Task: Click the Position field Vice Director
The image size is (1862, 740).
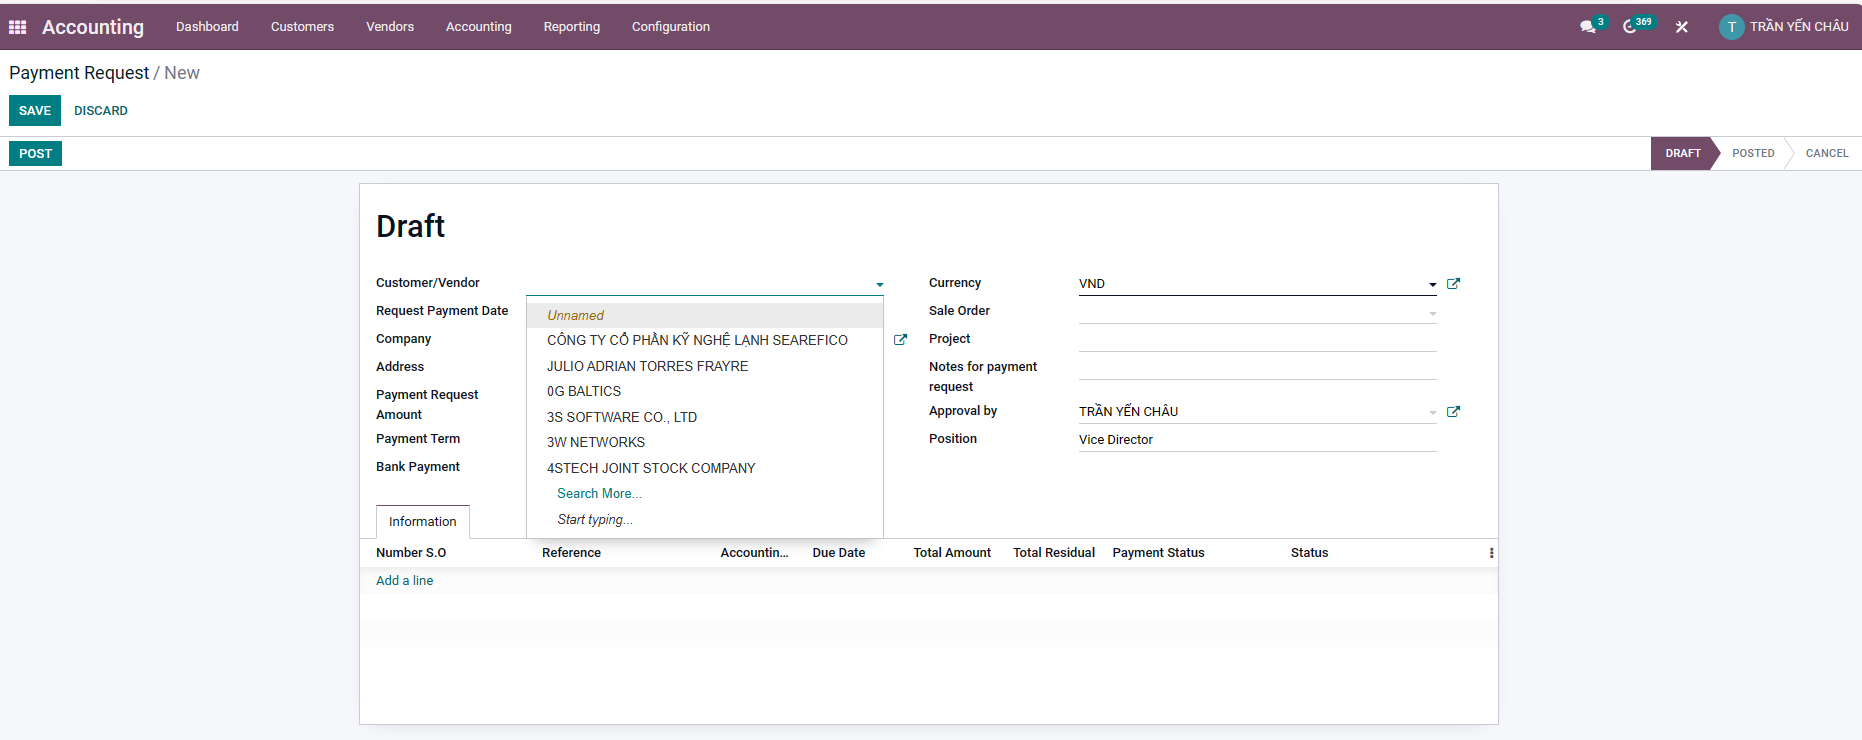Action: coord(1257,440)
